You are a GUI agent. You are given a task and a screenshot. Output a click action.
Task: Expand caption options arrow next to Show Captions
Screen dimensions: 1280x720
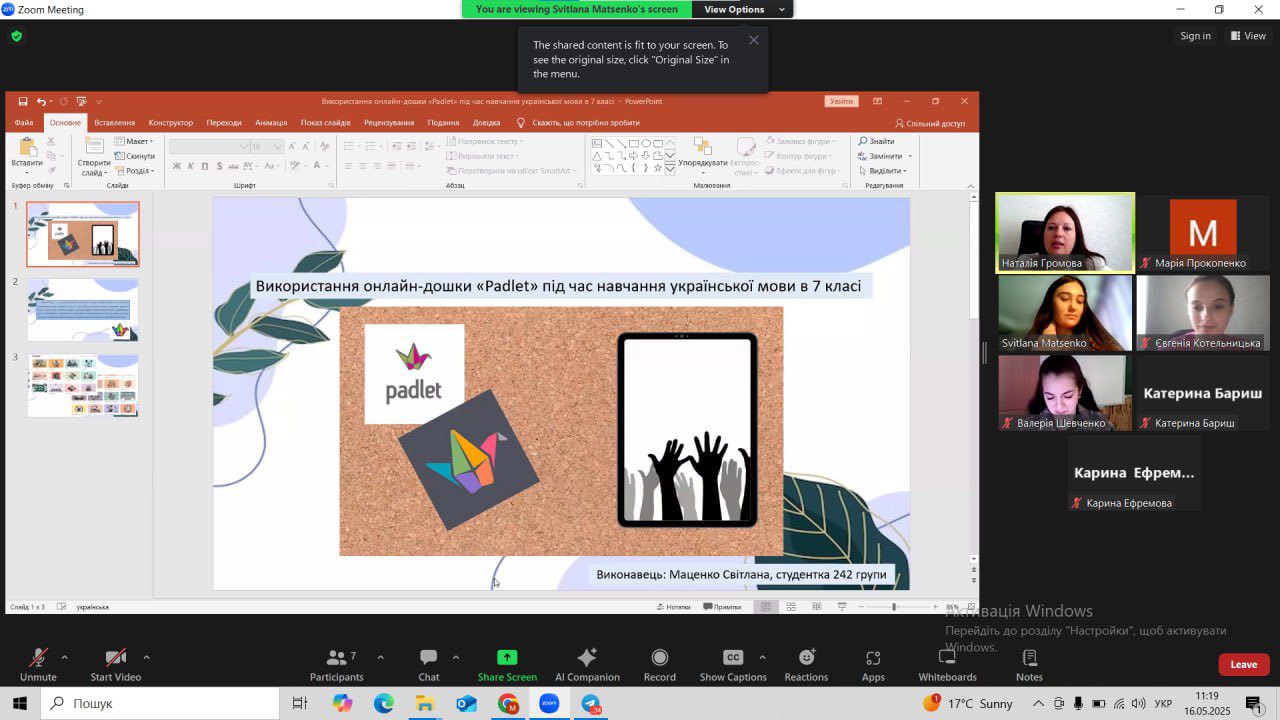pos(762,657)
